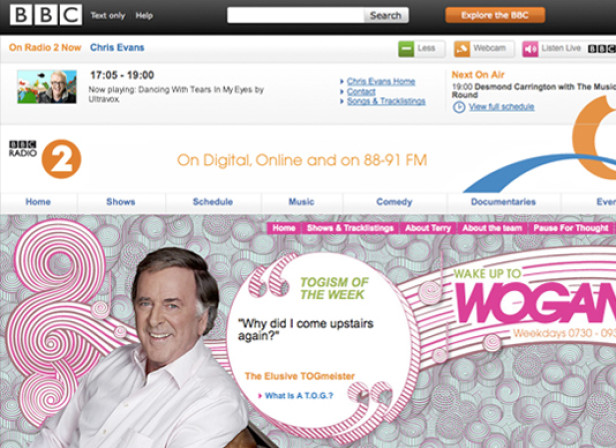The image size is (616, 448).
Task: Click the On Radio 2 Now label
Action: point(45,48)
